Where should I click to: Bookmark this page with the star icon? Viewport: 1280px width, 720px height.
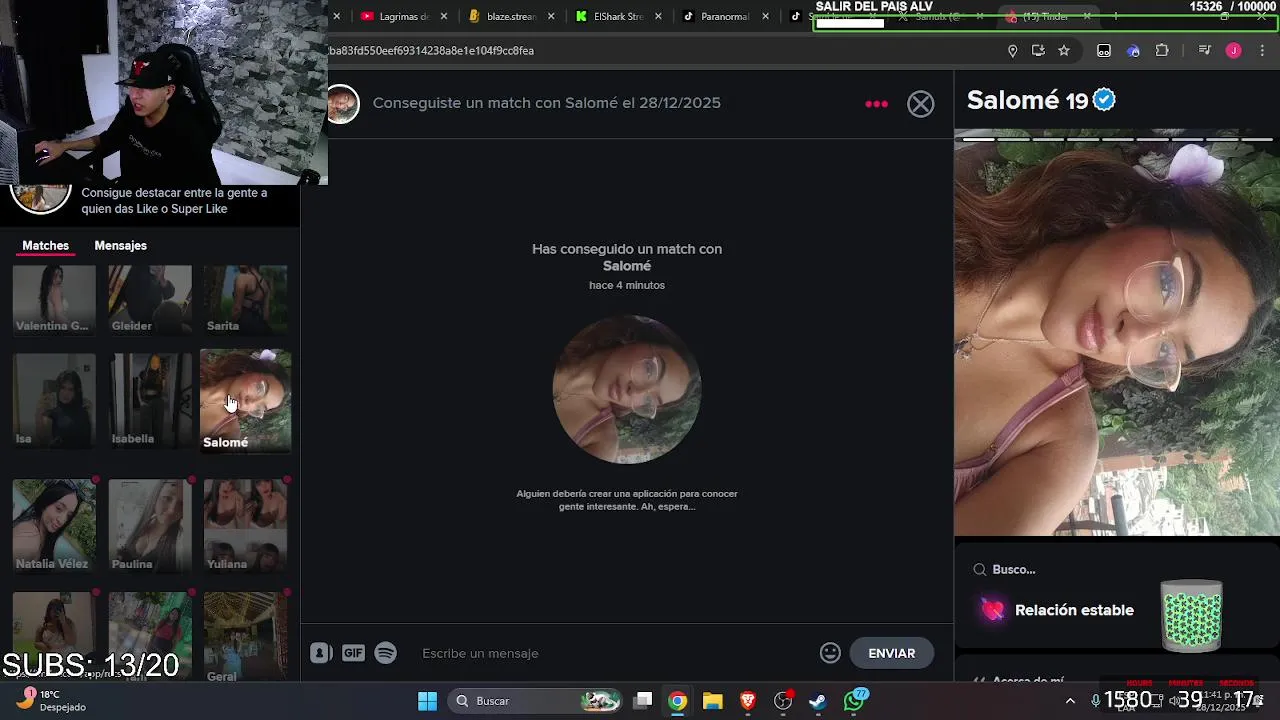point(1064,51)
